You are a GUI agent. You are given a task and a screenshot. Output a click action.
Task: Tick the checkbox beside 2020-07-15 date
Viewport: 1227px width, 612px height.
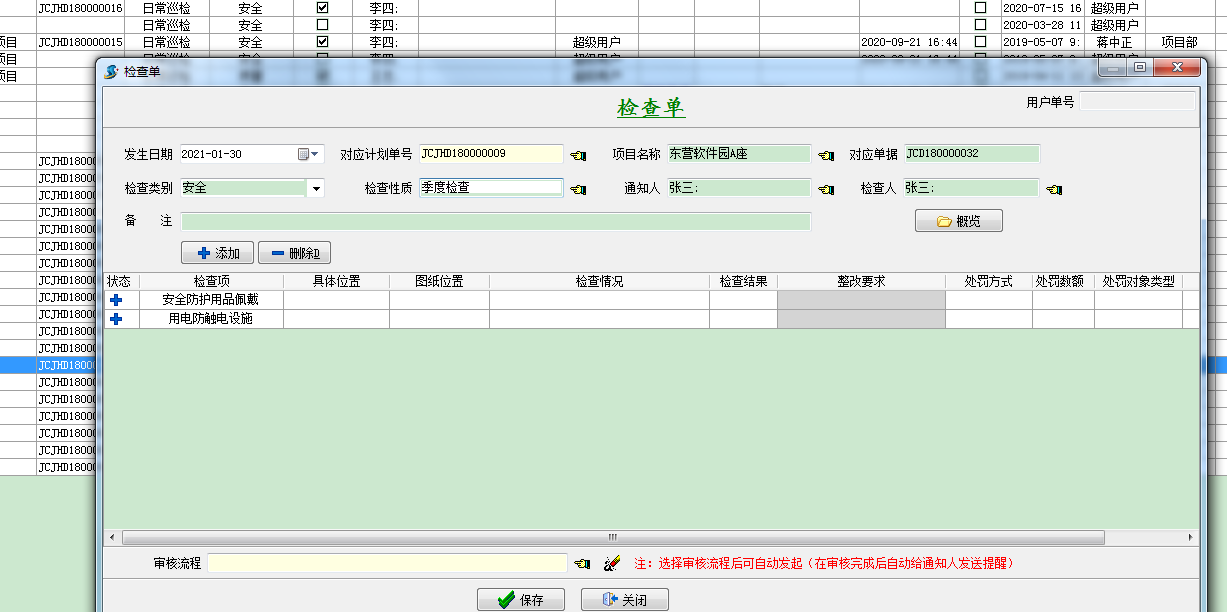click(x=980, y=8)
